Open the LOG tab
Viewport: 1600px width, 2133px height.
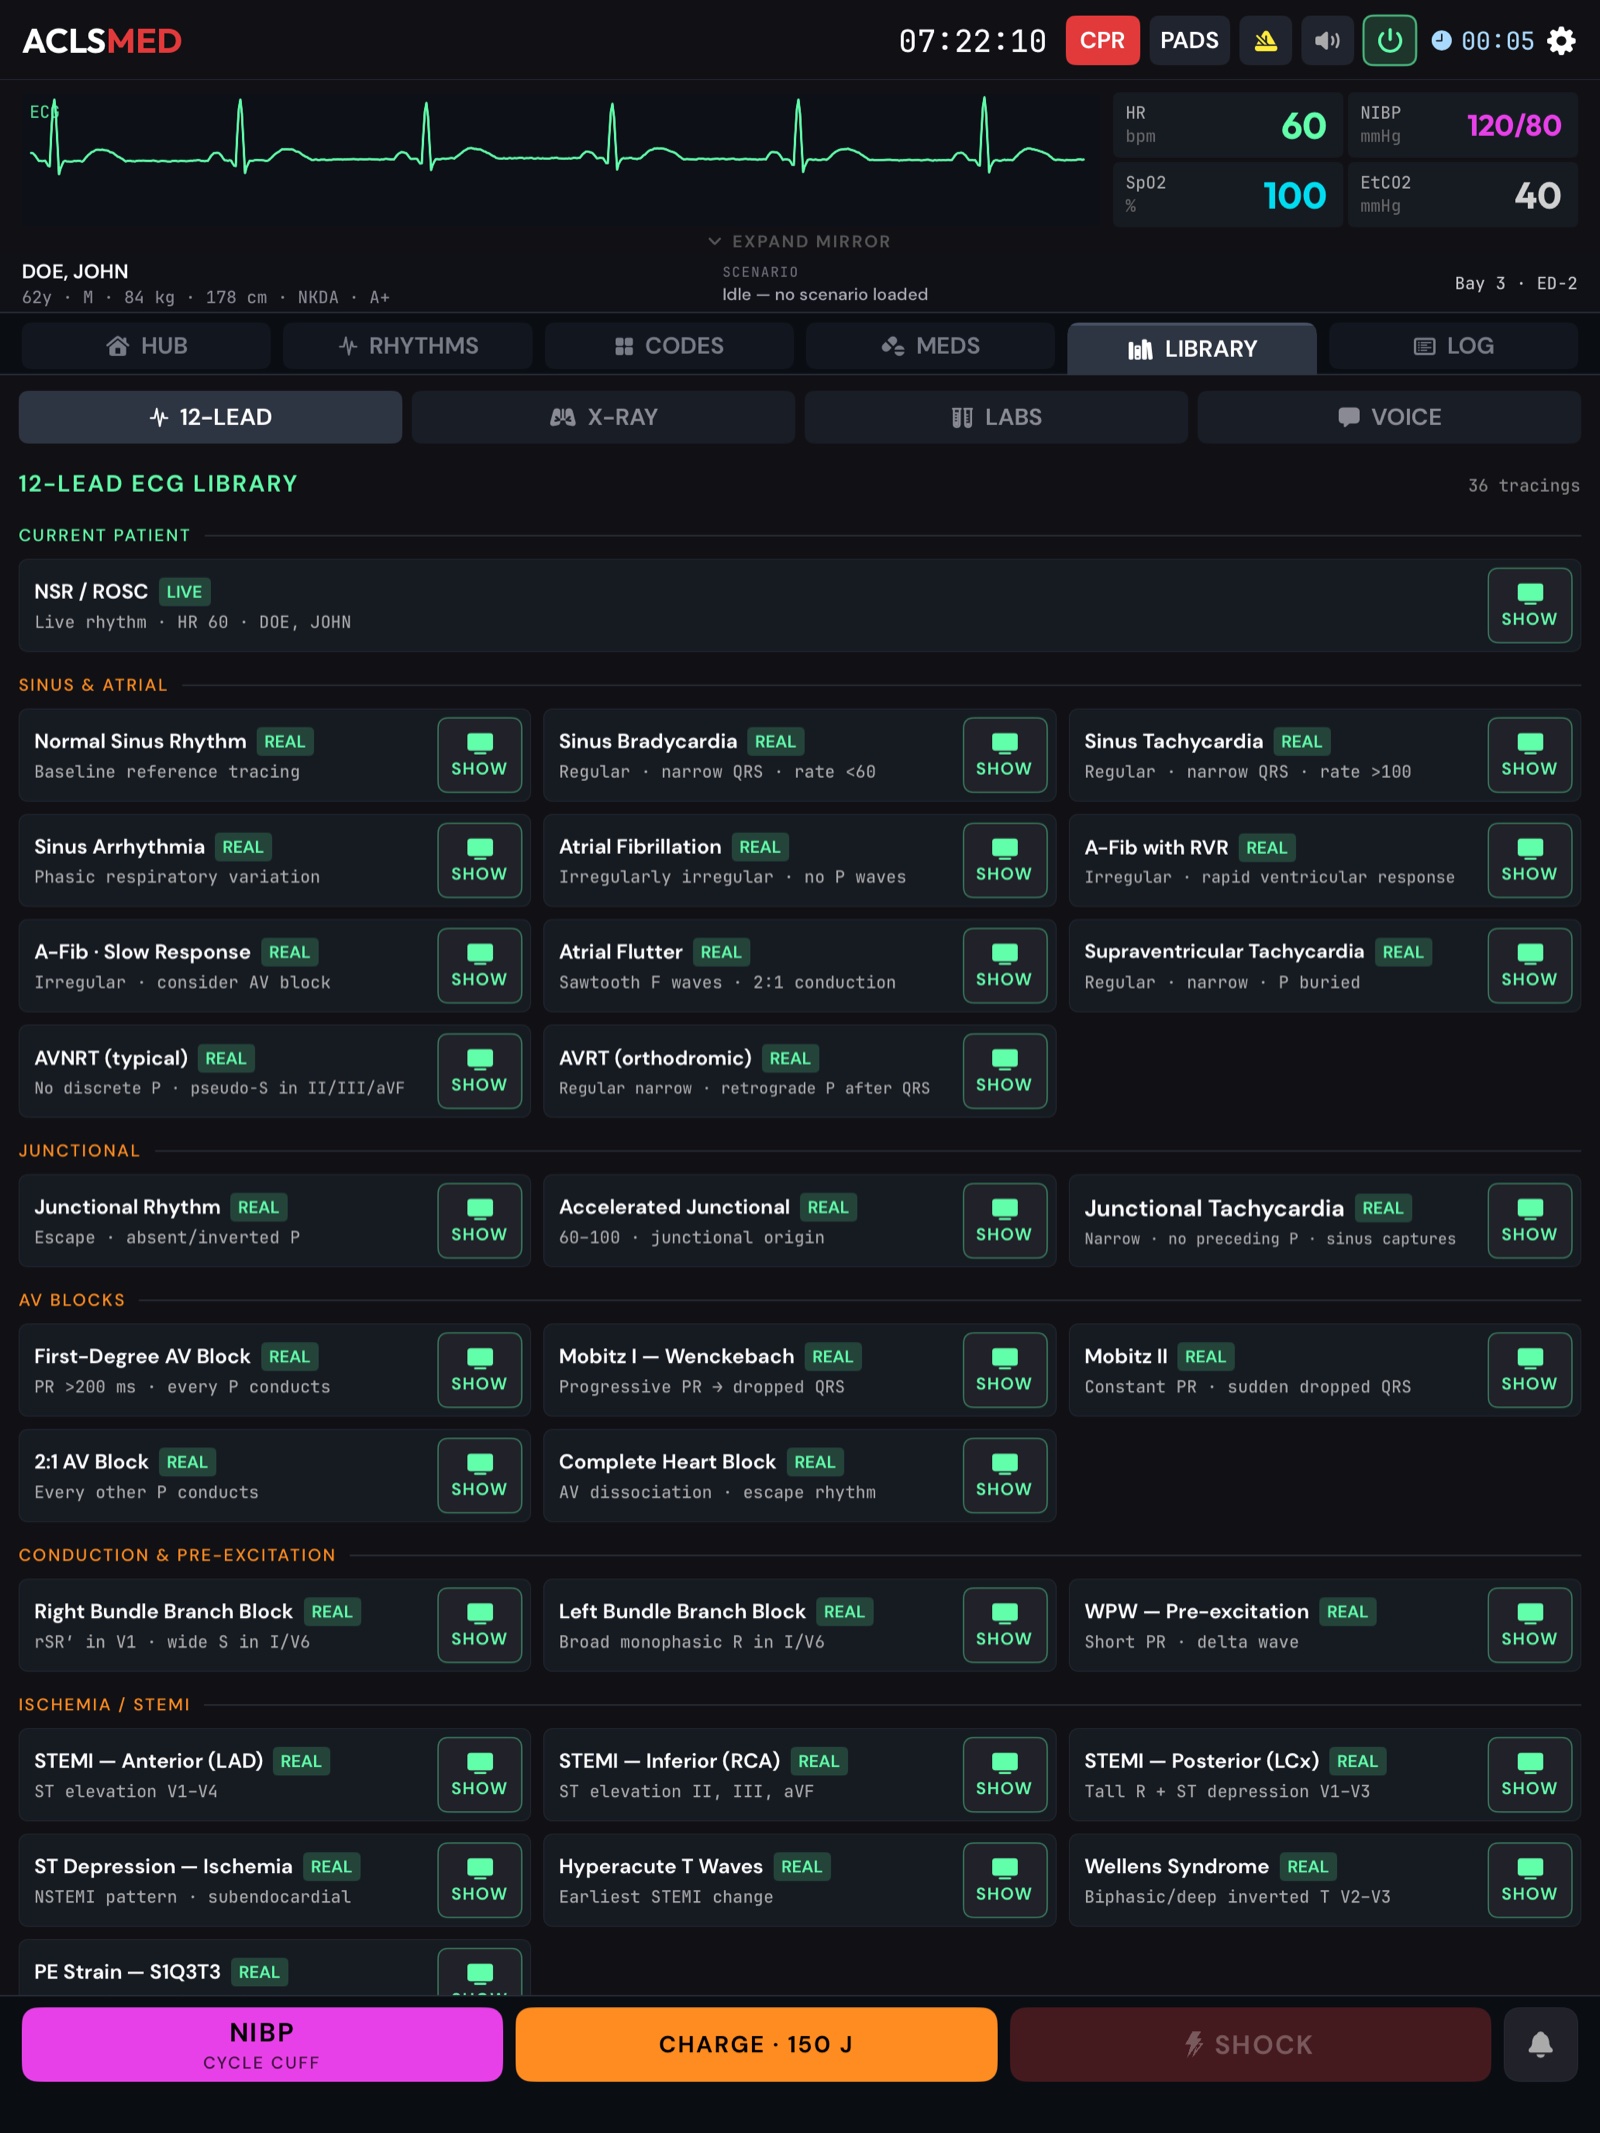tap(1454, 346)
